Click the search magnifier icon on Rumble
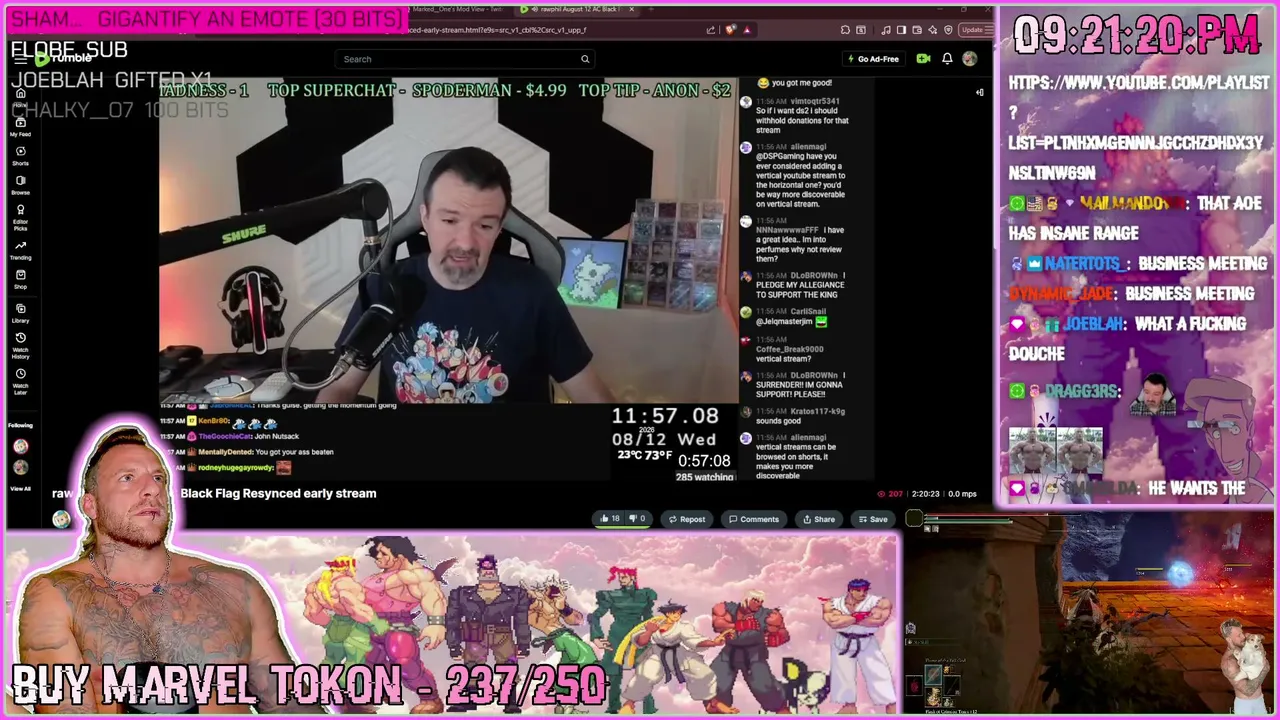Viewport: 1280px width, 720px height. pyautogui.click(x=585, y=59)
